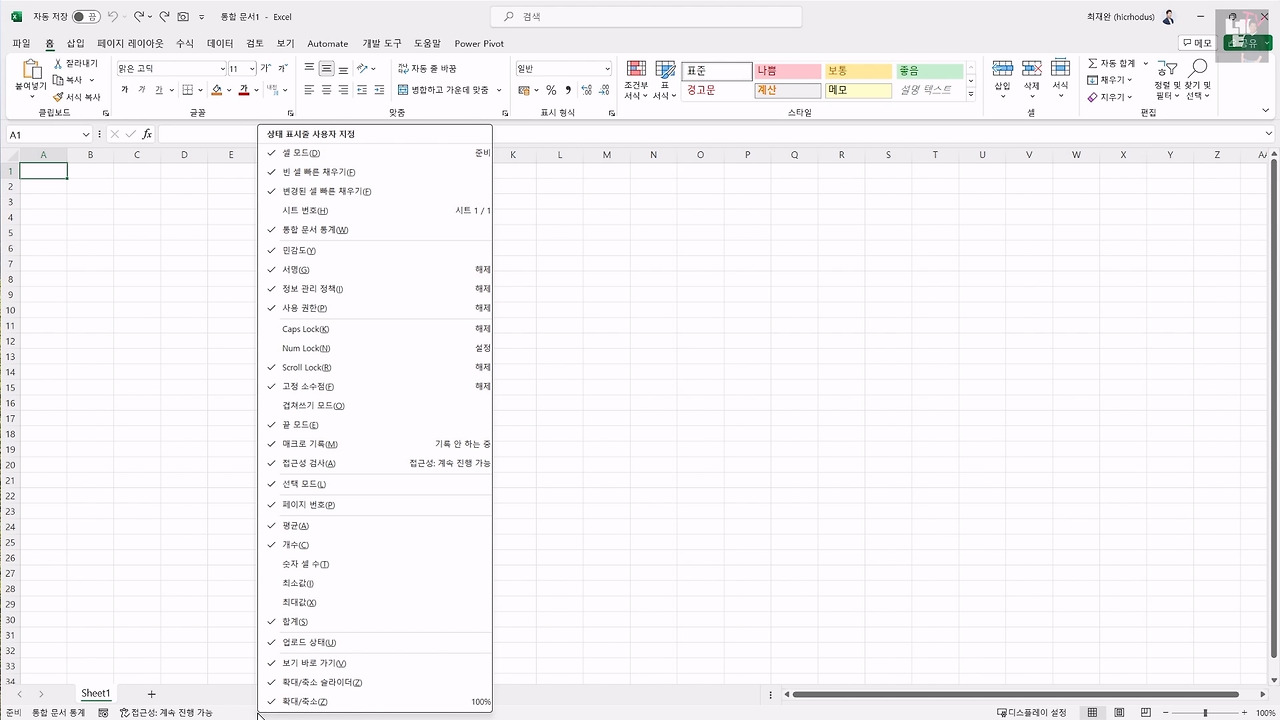Switch to Page Layout view in status bar
This screenshot has height=720, width=1280.
pyautogui.click(x=1119, y=712)
